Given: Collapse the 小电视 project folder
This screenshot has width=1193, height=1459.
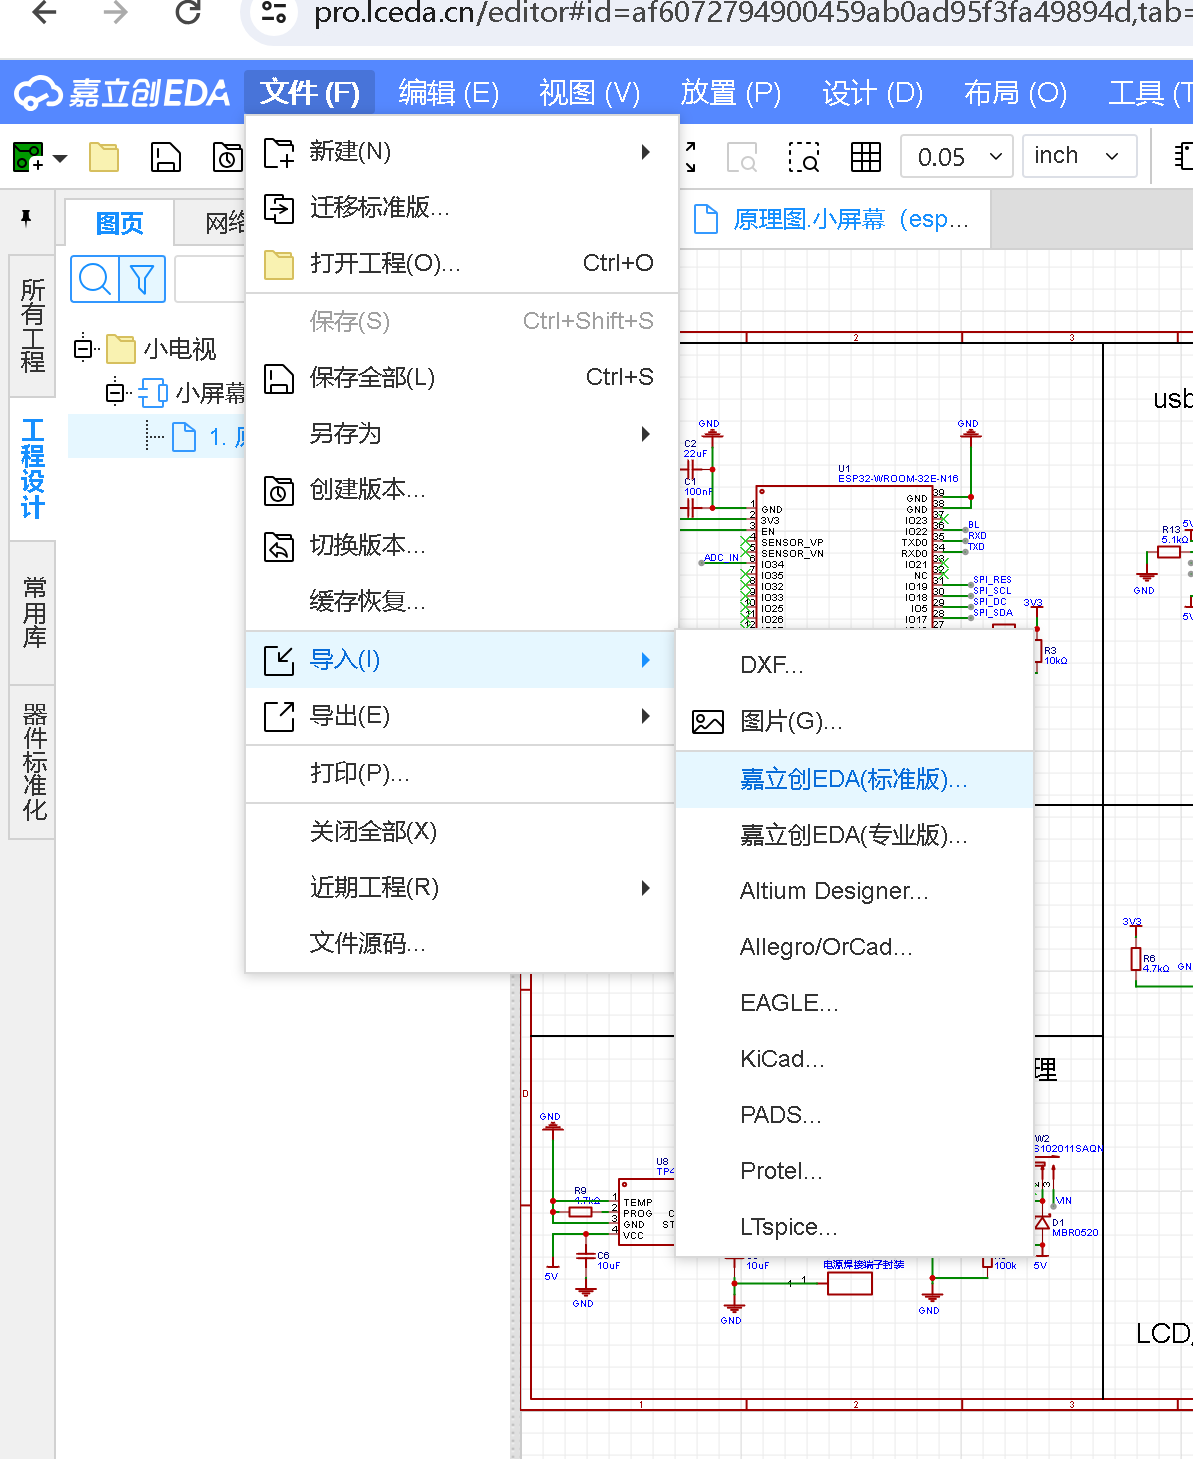Looking at the screenshot, I should [x=84, y=349].
